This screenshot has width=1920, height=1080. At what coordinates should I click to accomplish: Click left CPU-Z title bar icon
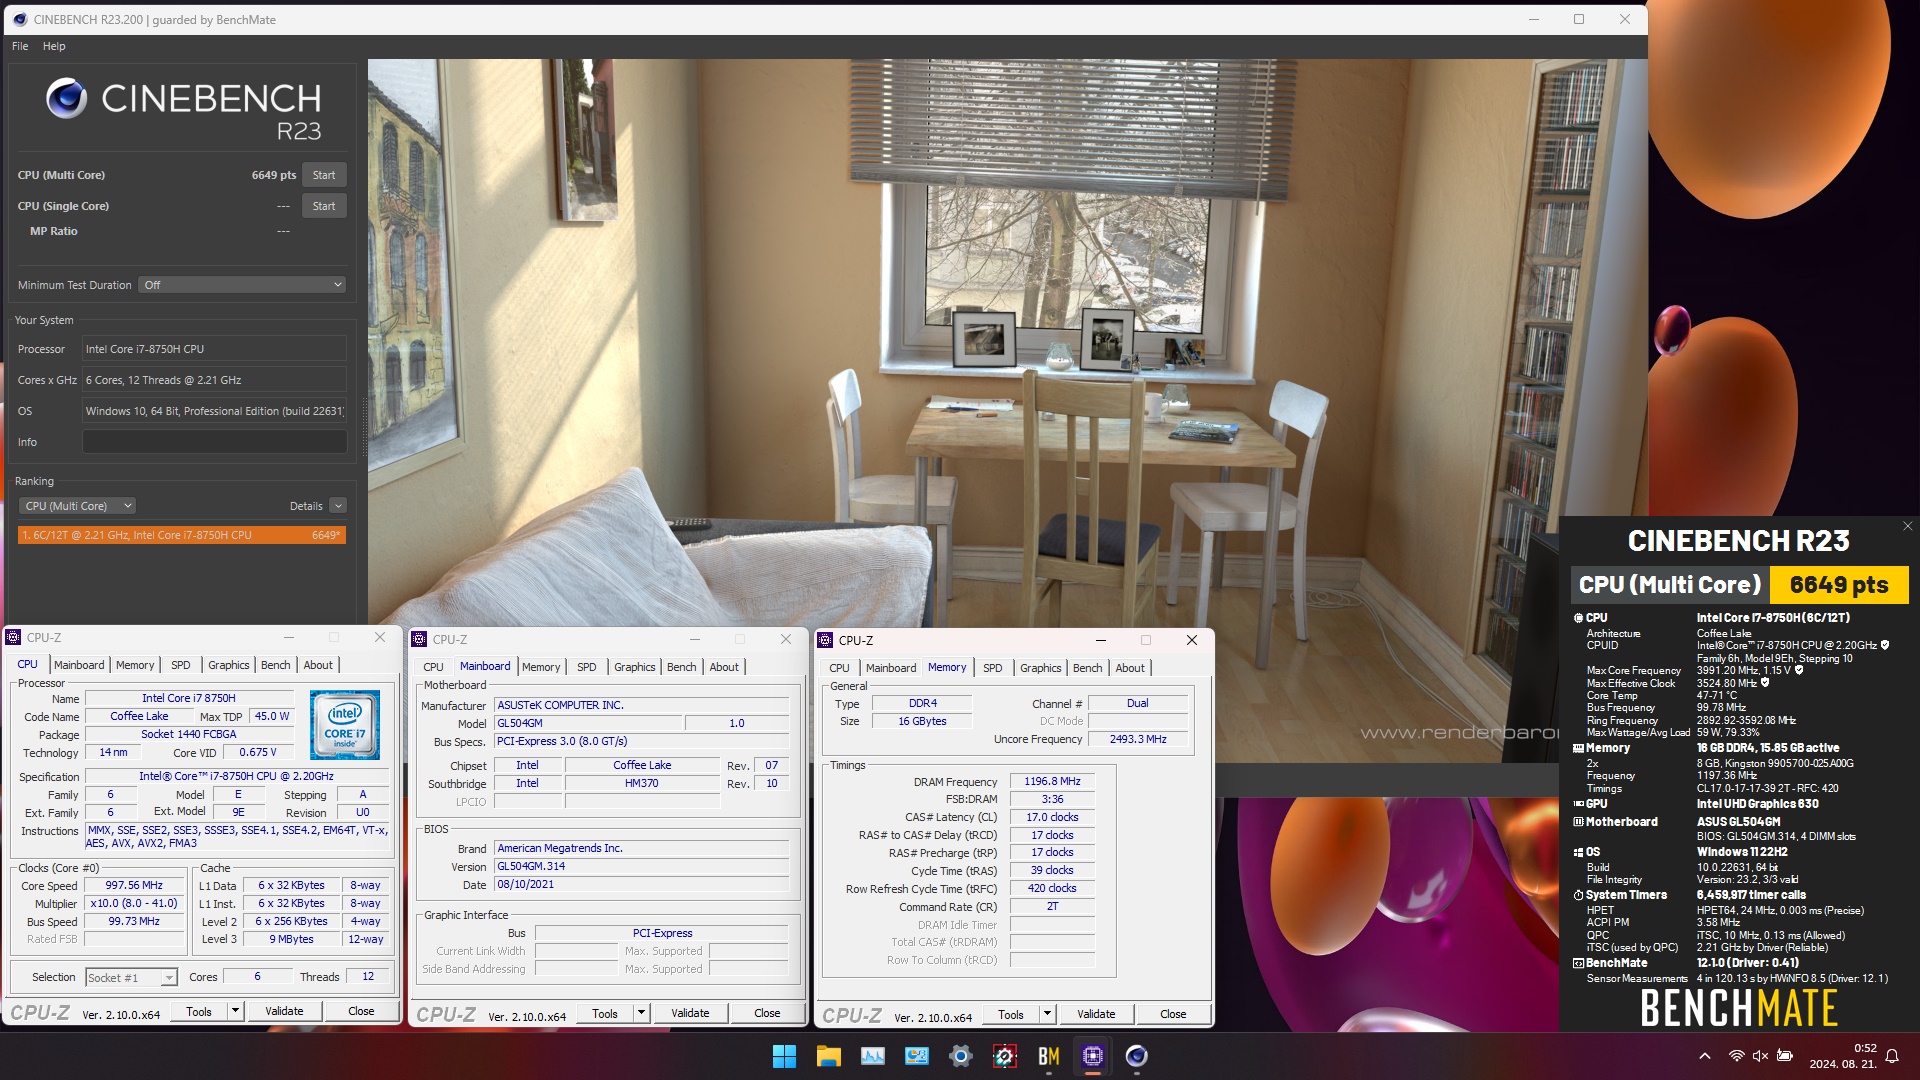pyautogui.click(x=14, y=637)
